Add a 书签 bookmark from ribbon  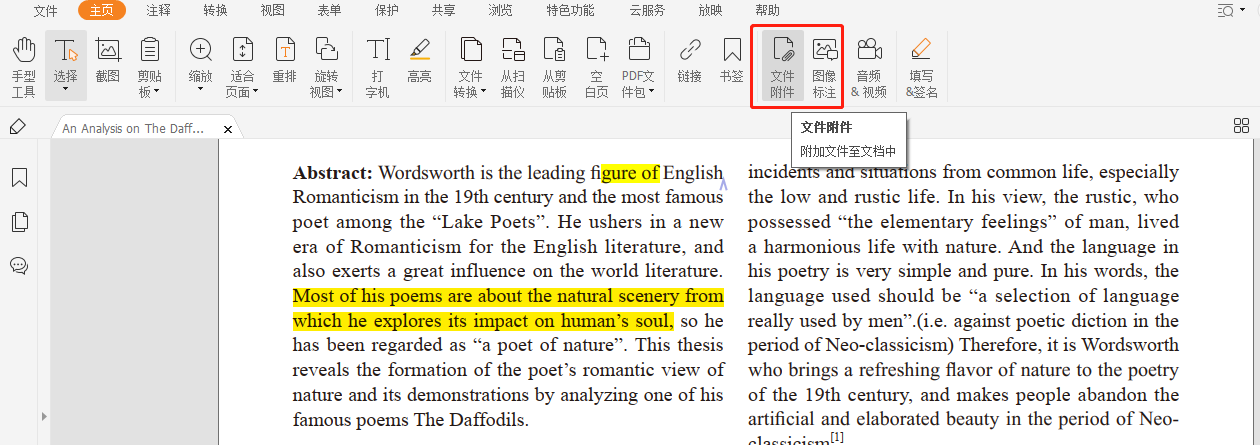coord(731,60)
